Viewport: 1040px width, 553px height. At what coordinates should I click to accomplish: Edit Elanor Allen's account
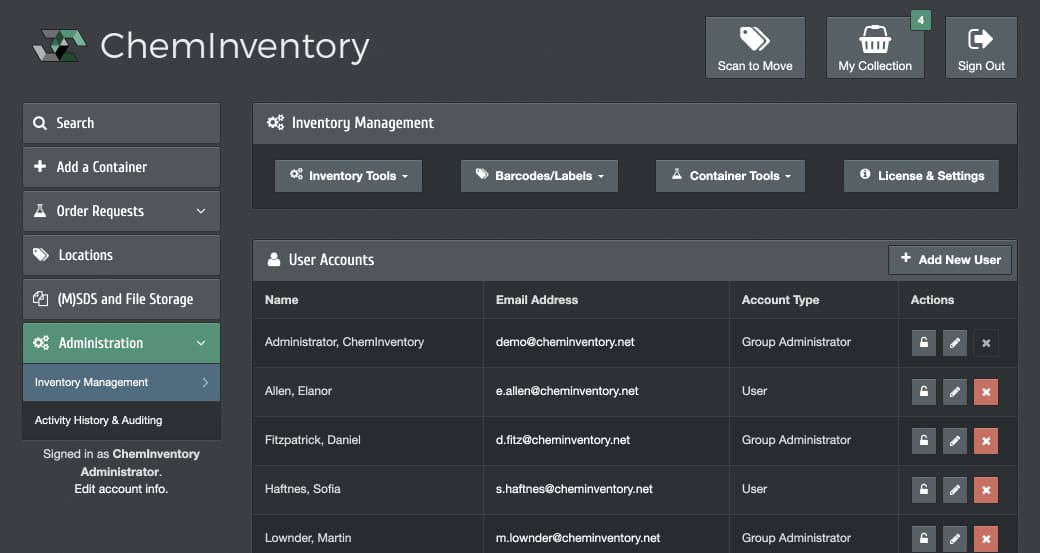click(954, 392)
